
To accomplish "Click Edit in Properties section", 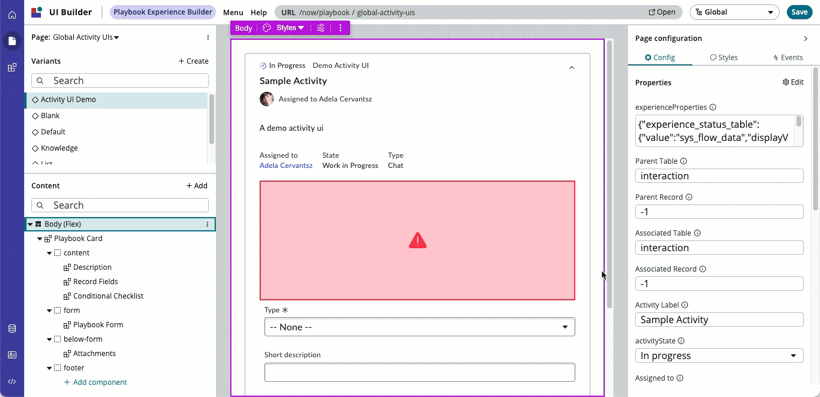I will [793, 82].
